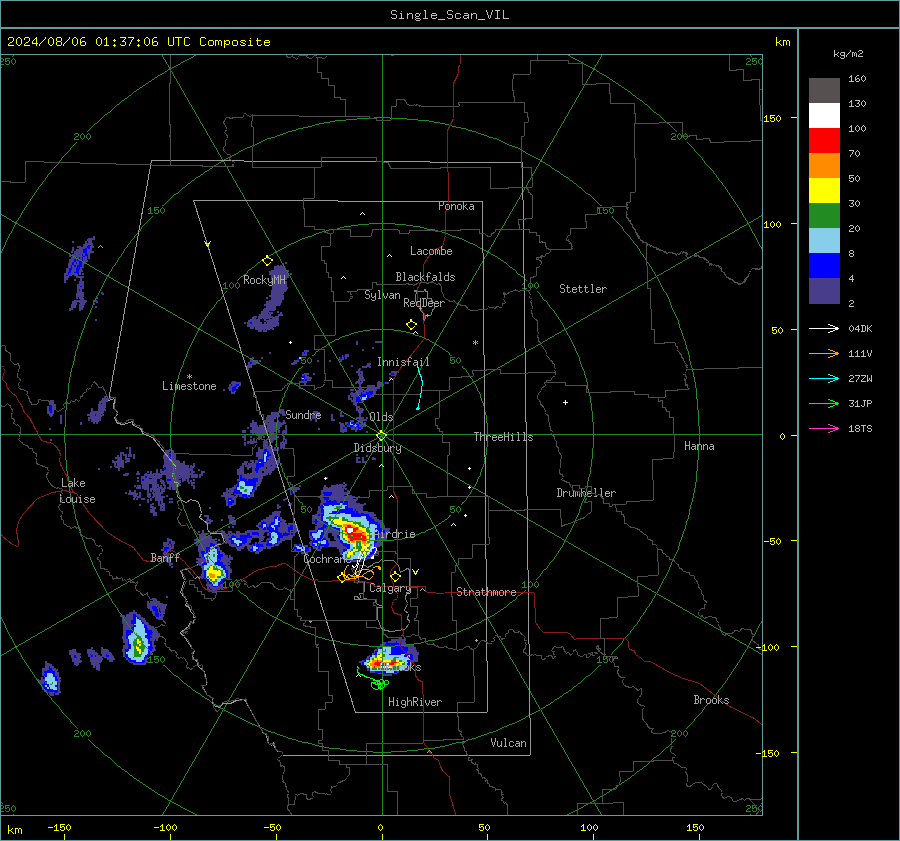Screen dimensions: 900x841
Task: Select the red 70-100 legend swatch
Action: 824,141
